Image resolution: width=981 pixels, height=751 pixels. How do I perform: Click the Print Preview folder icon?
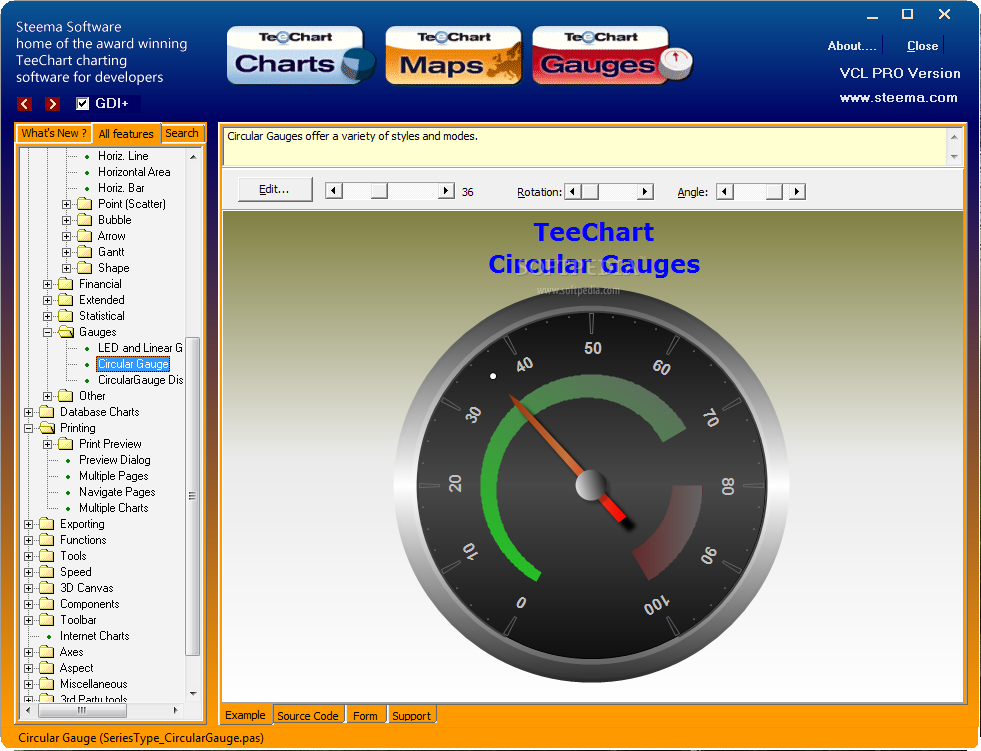(x=66, y=444)
